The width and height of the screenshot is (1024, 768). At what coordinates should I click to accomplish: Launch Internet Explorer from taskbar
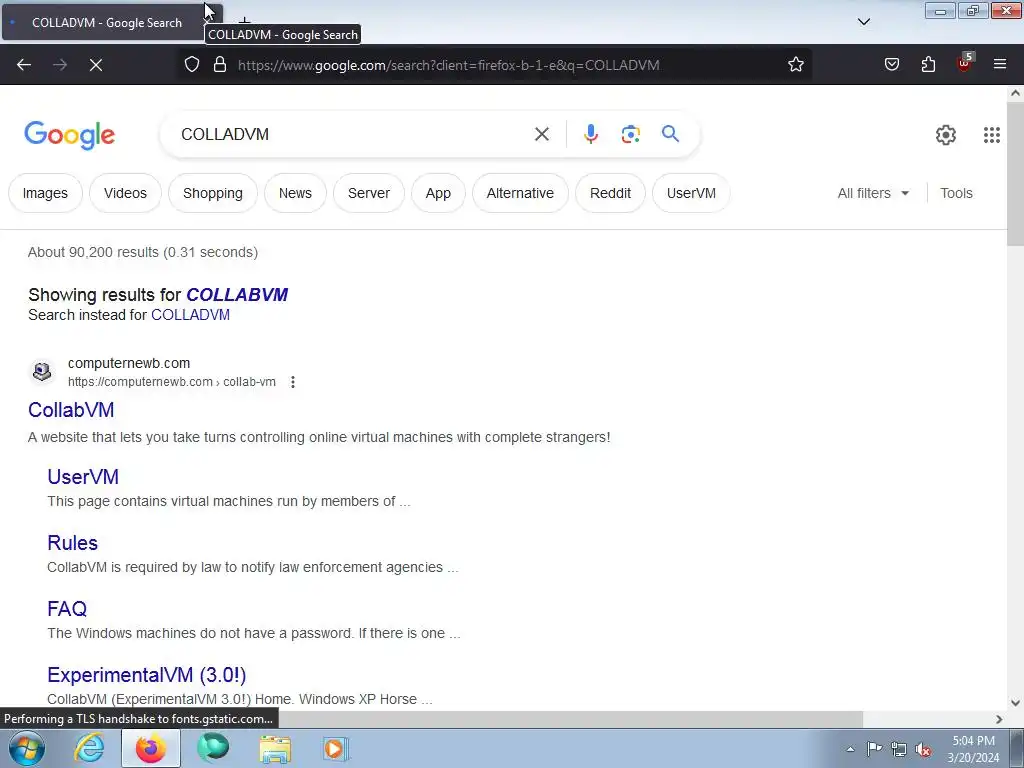(89, 748)
